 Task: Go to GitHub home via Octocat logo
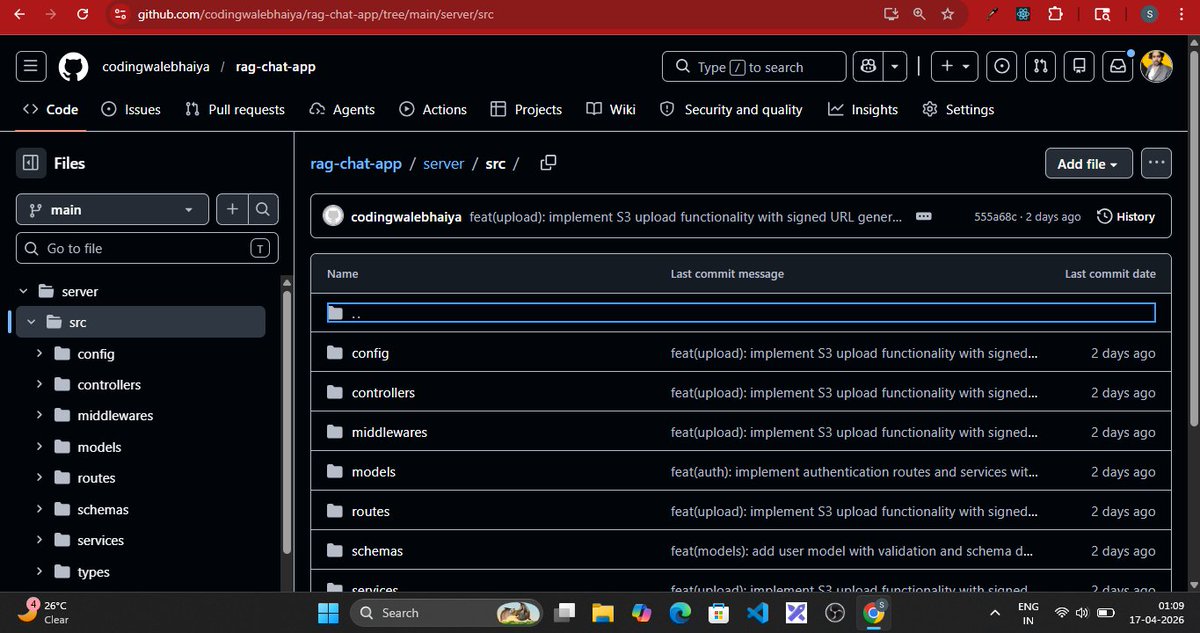(72, 67)
